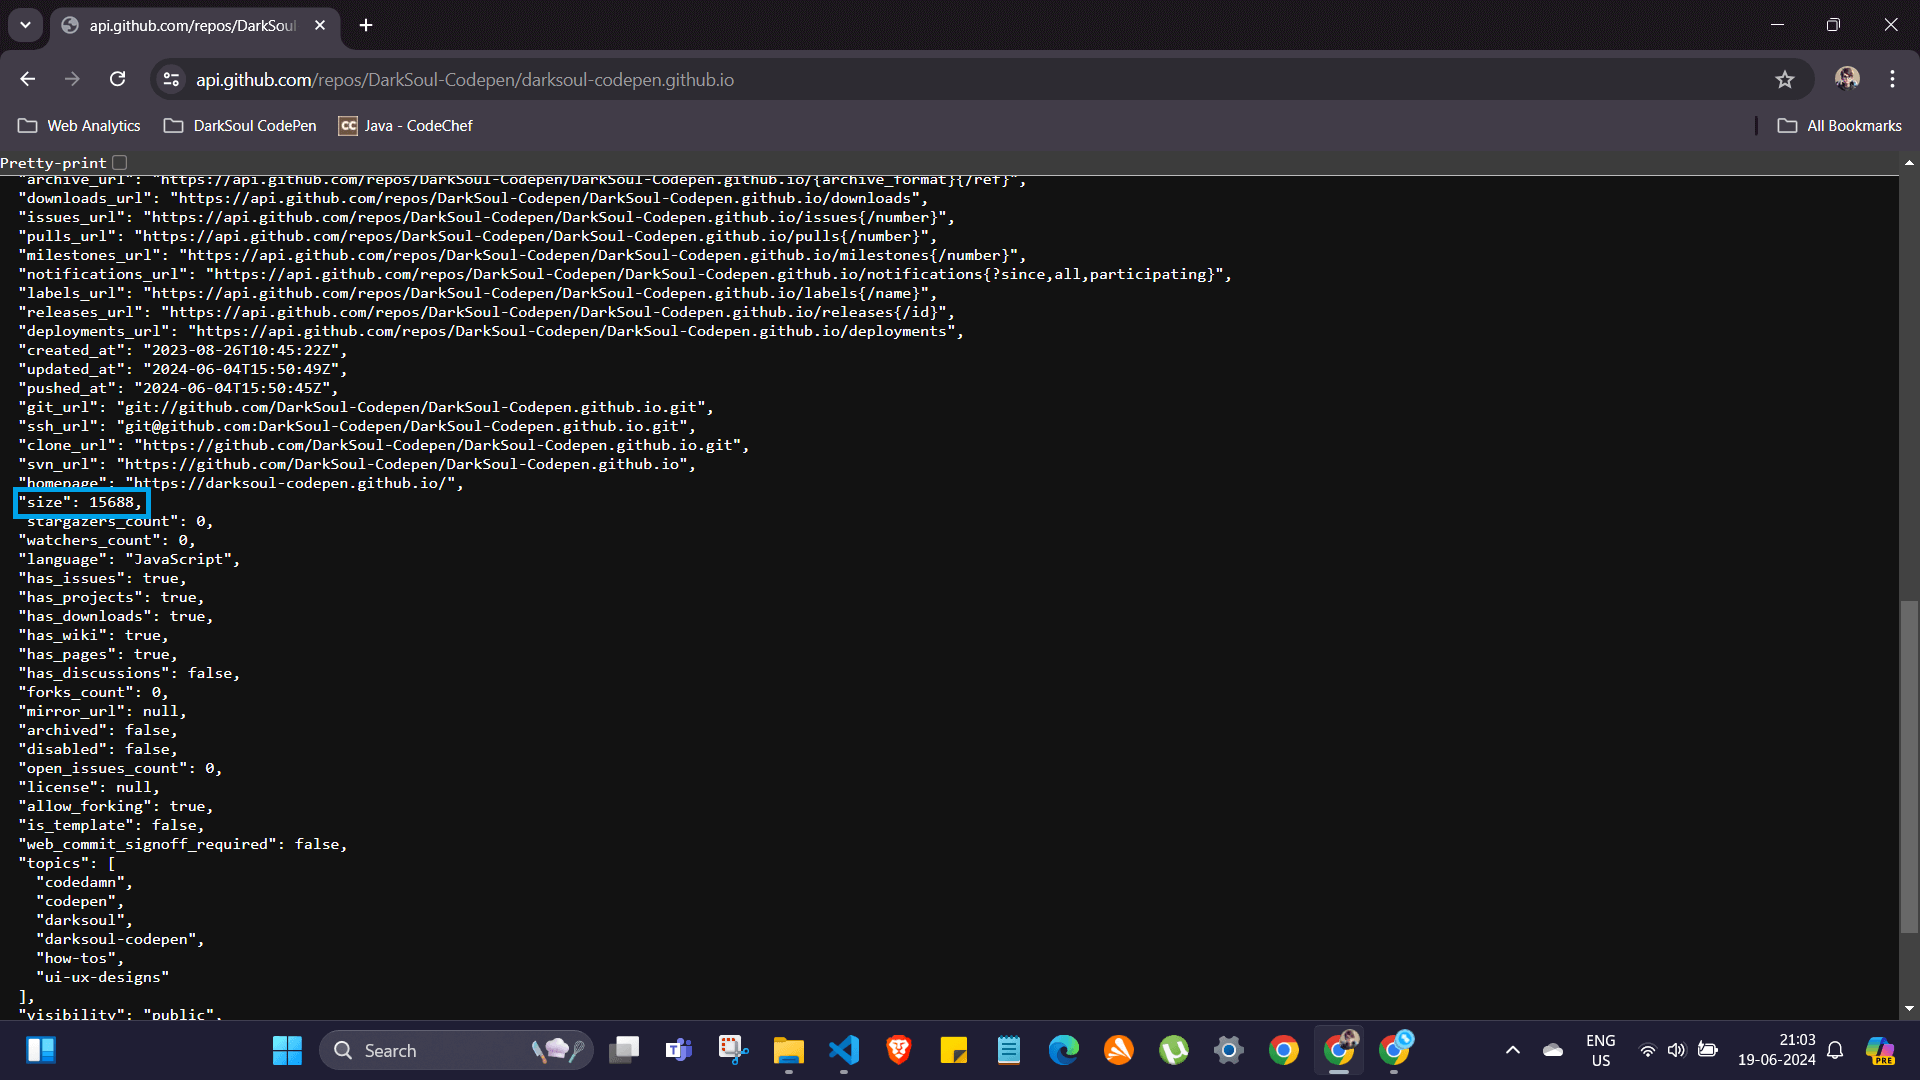
Task: Click the browser back navigation arrow
Action: click(28, 79)
